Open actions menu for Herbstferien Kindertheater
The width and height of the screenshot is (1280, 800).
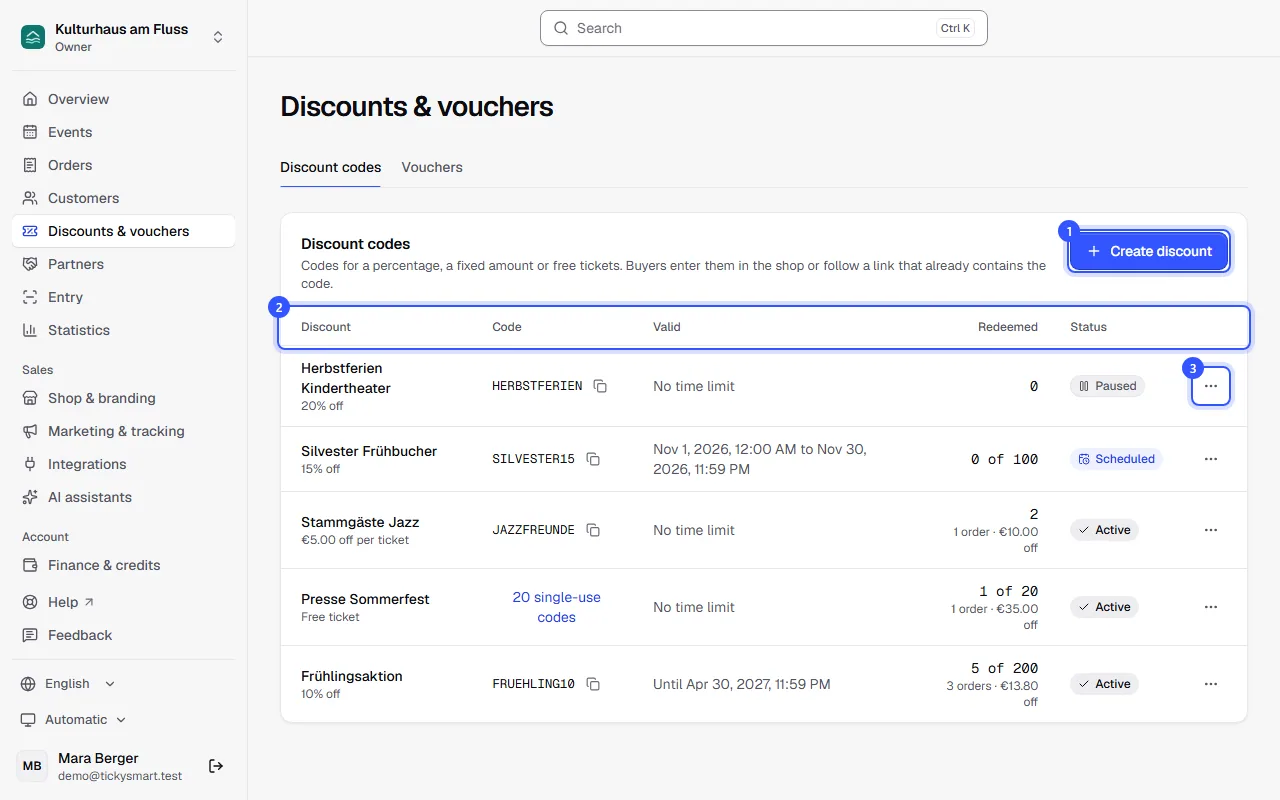coord(1211,386)
